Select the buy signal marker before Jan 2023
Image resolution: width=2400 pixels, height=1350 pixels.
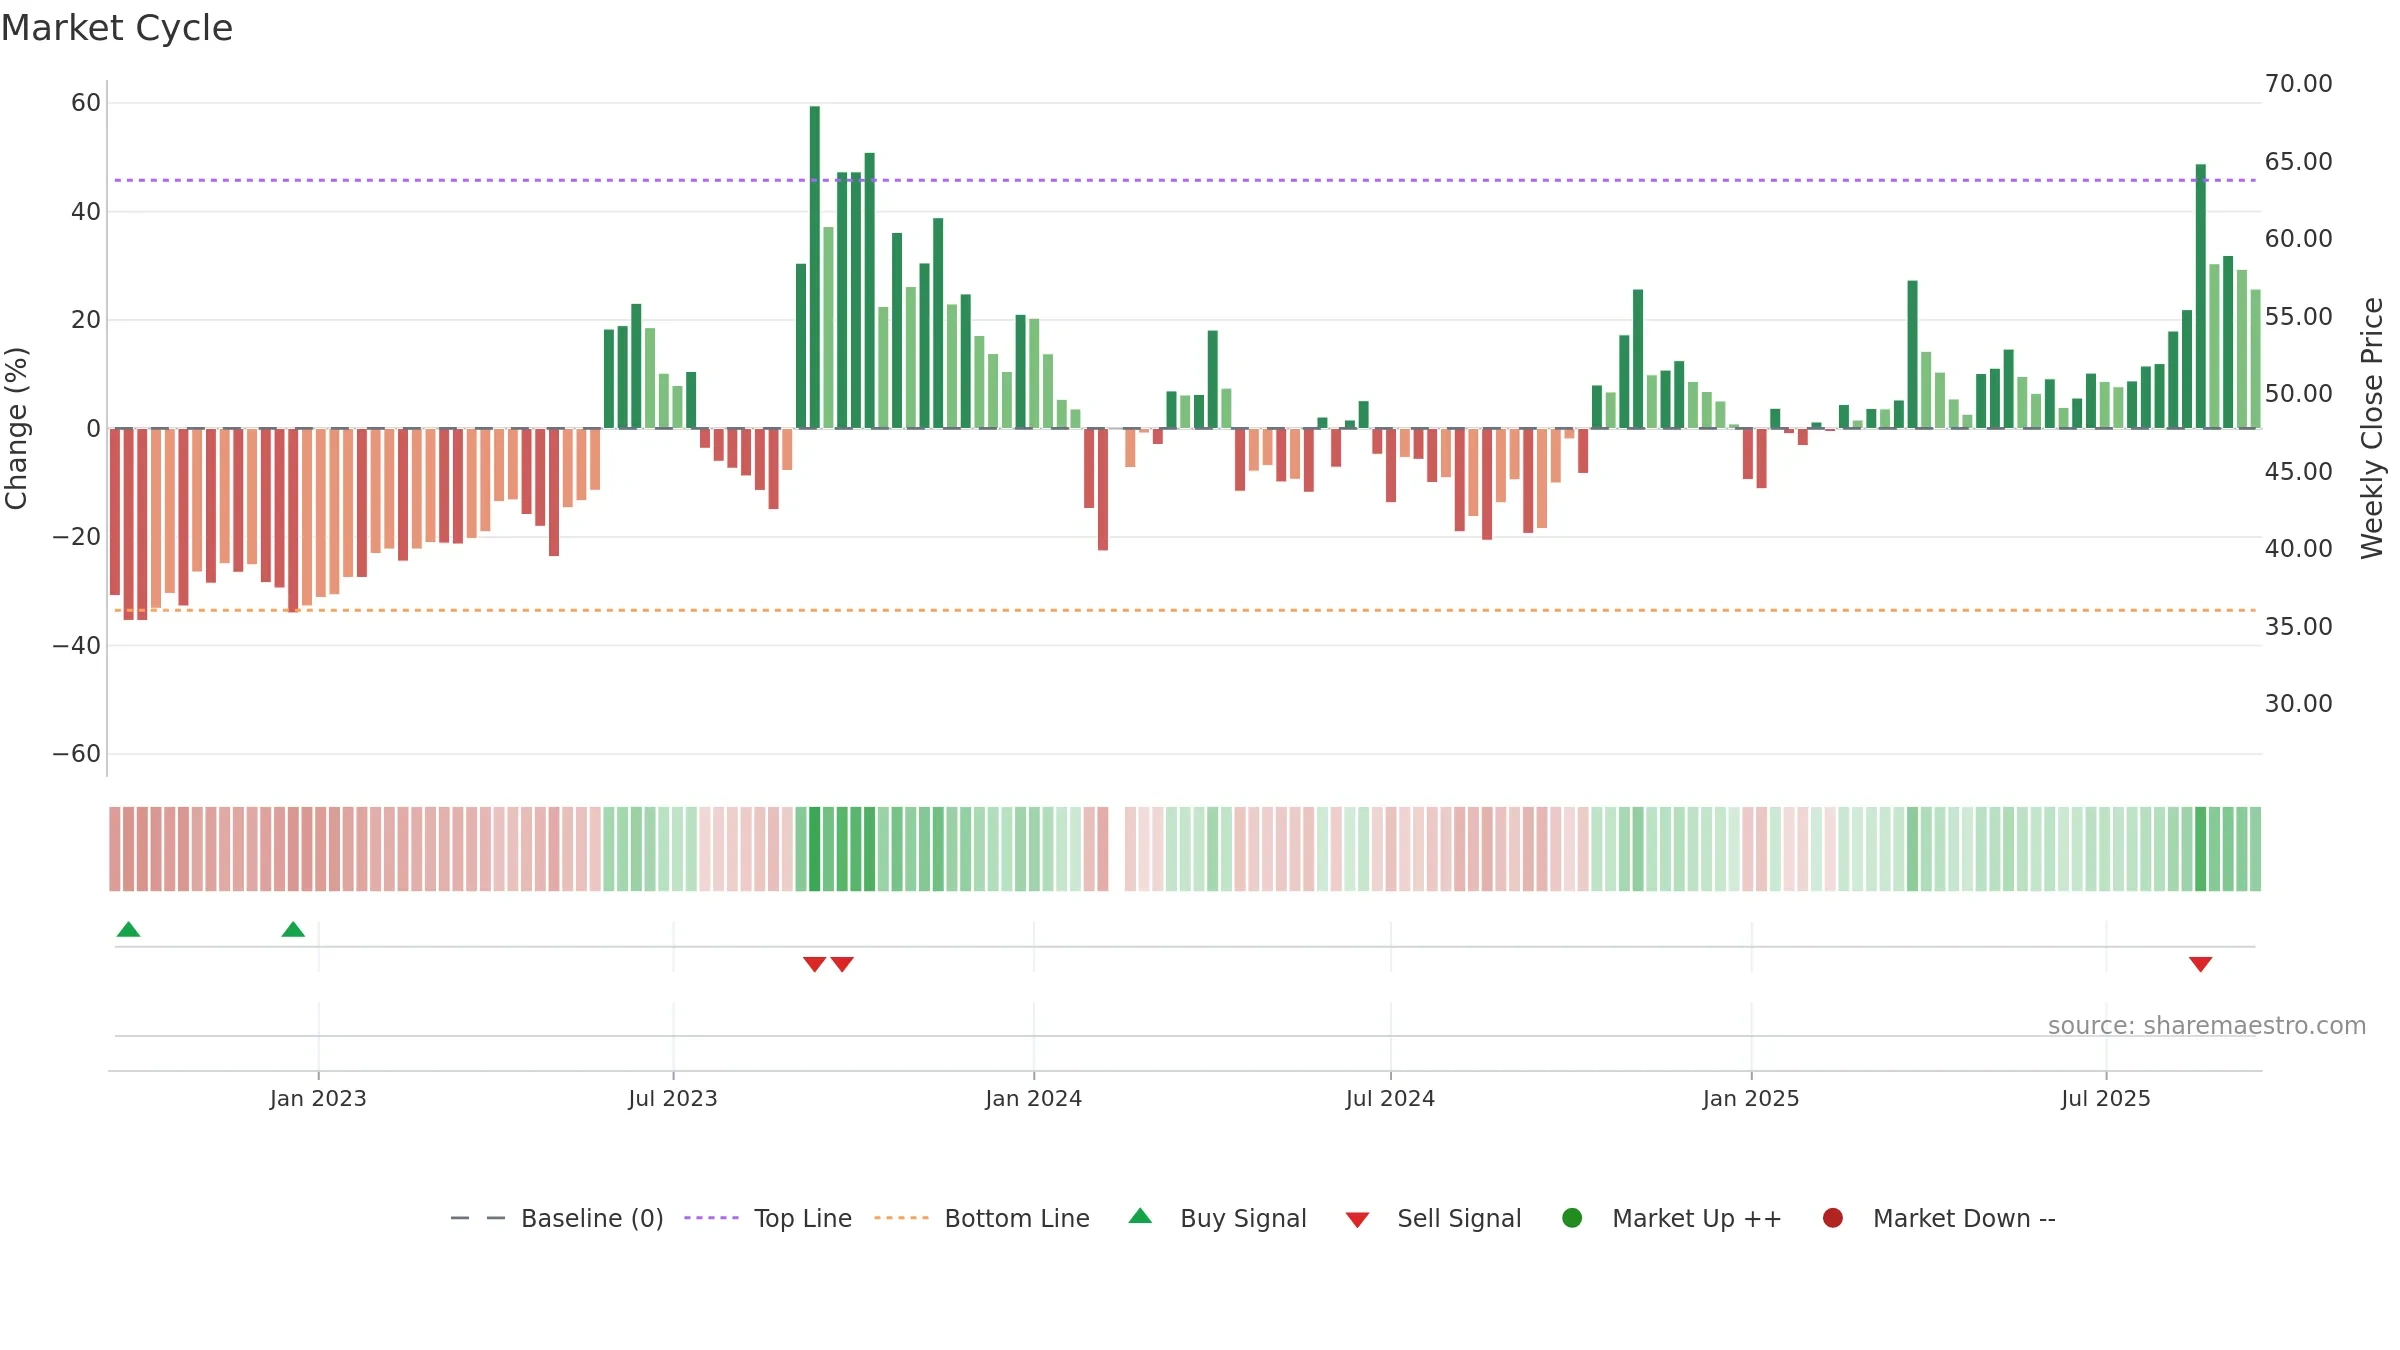pos(293,929)
